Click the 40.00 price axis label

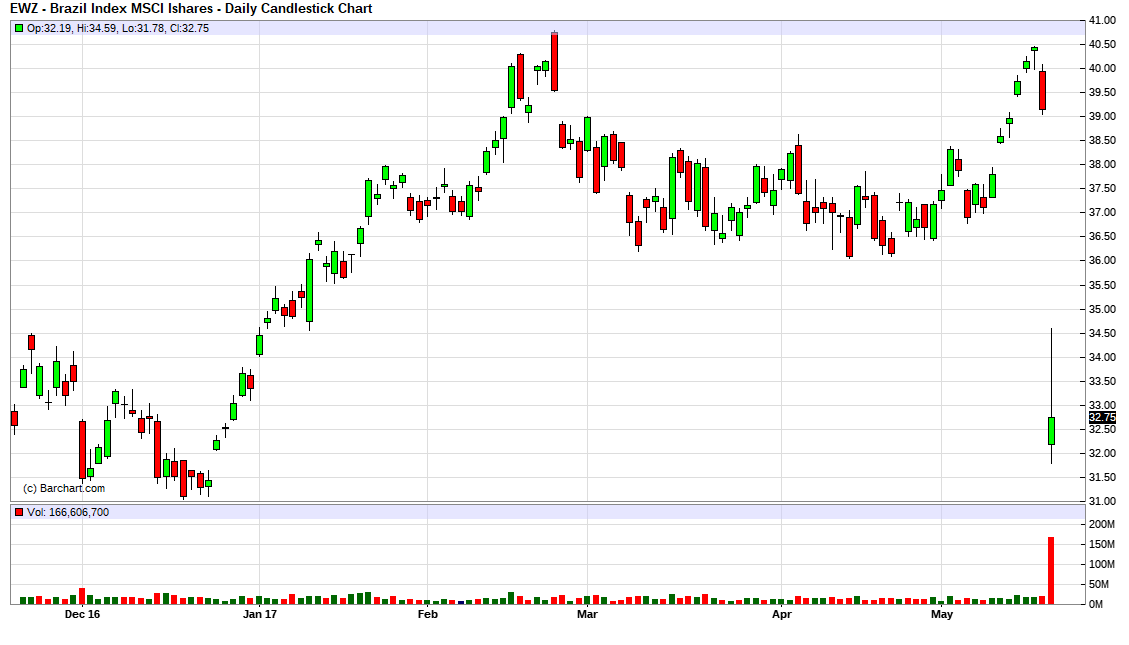(x=1102, y=69)
